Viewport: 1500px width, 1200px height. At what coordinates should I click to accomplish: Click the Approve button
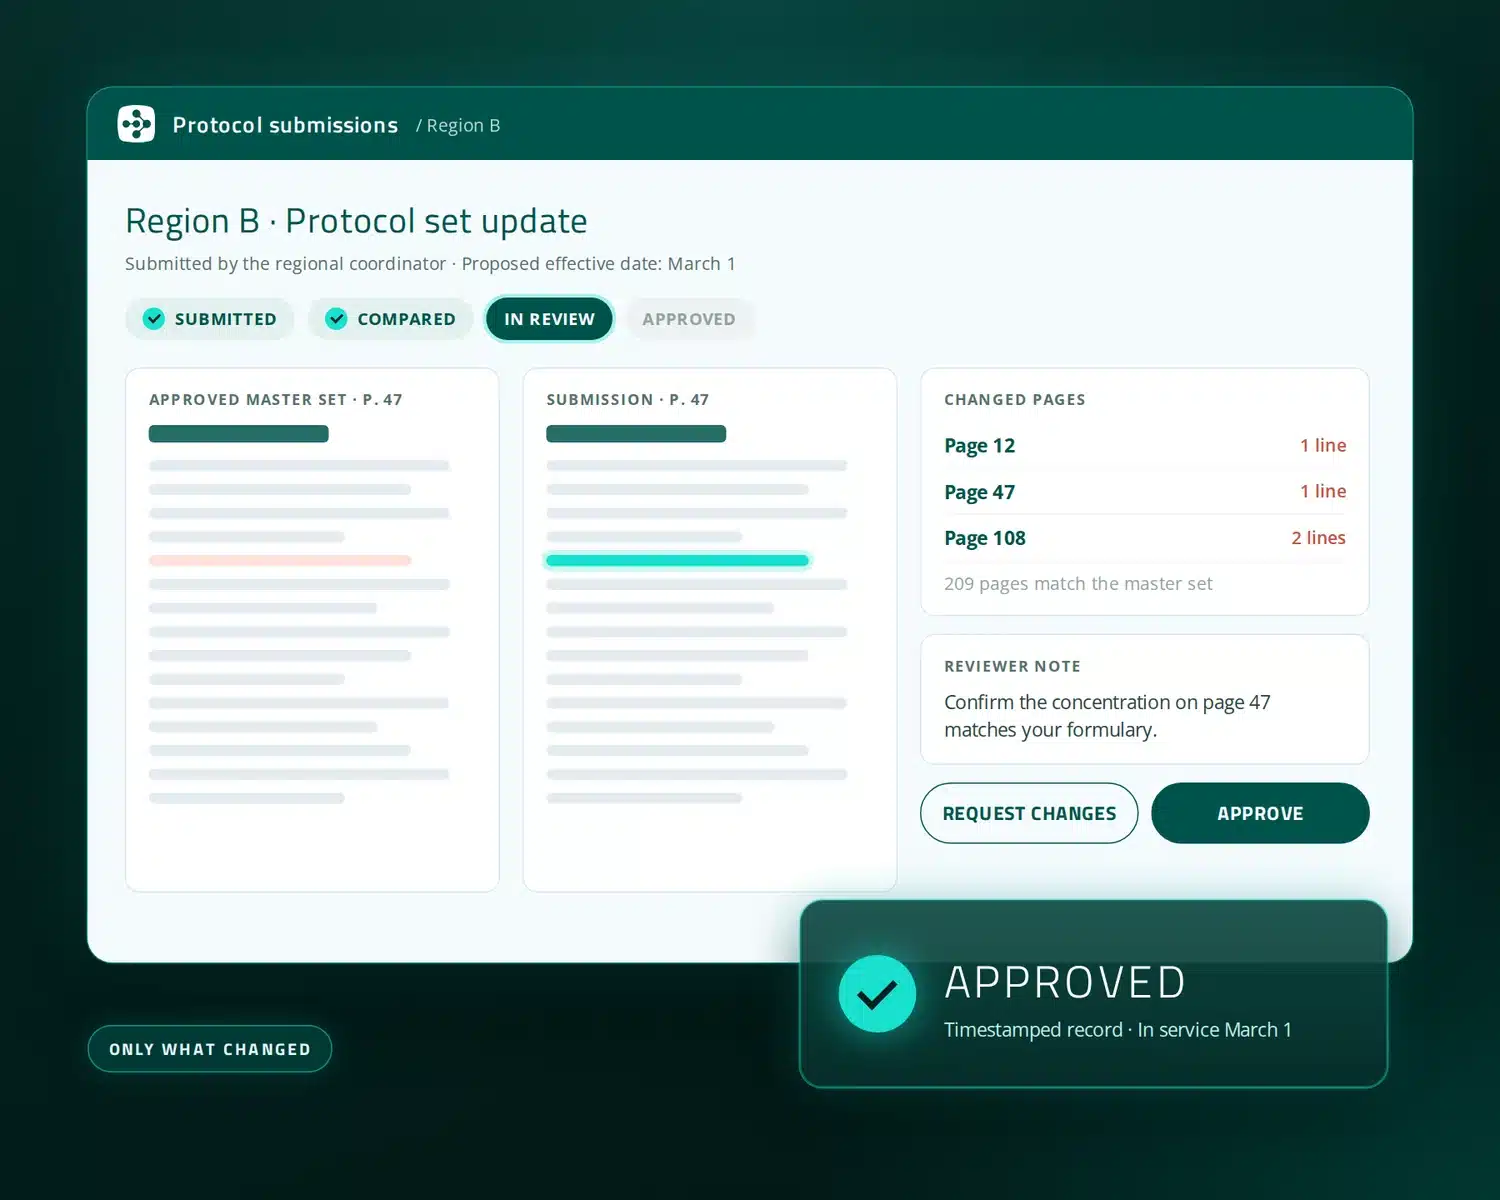click(1260, 813)
